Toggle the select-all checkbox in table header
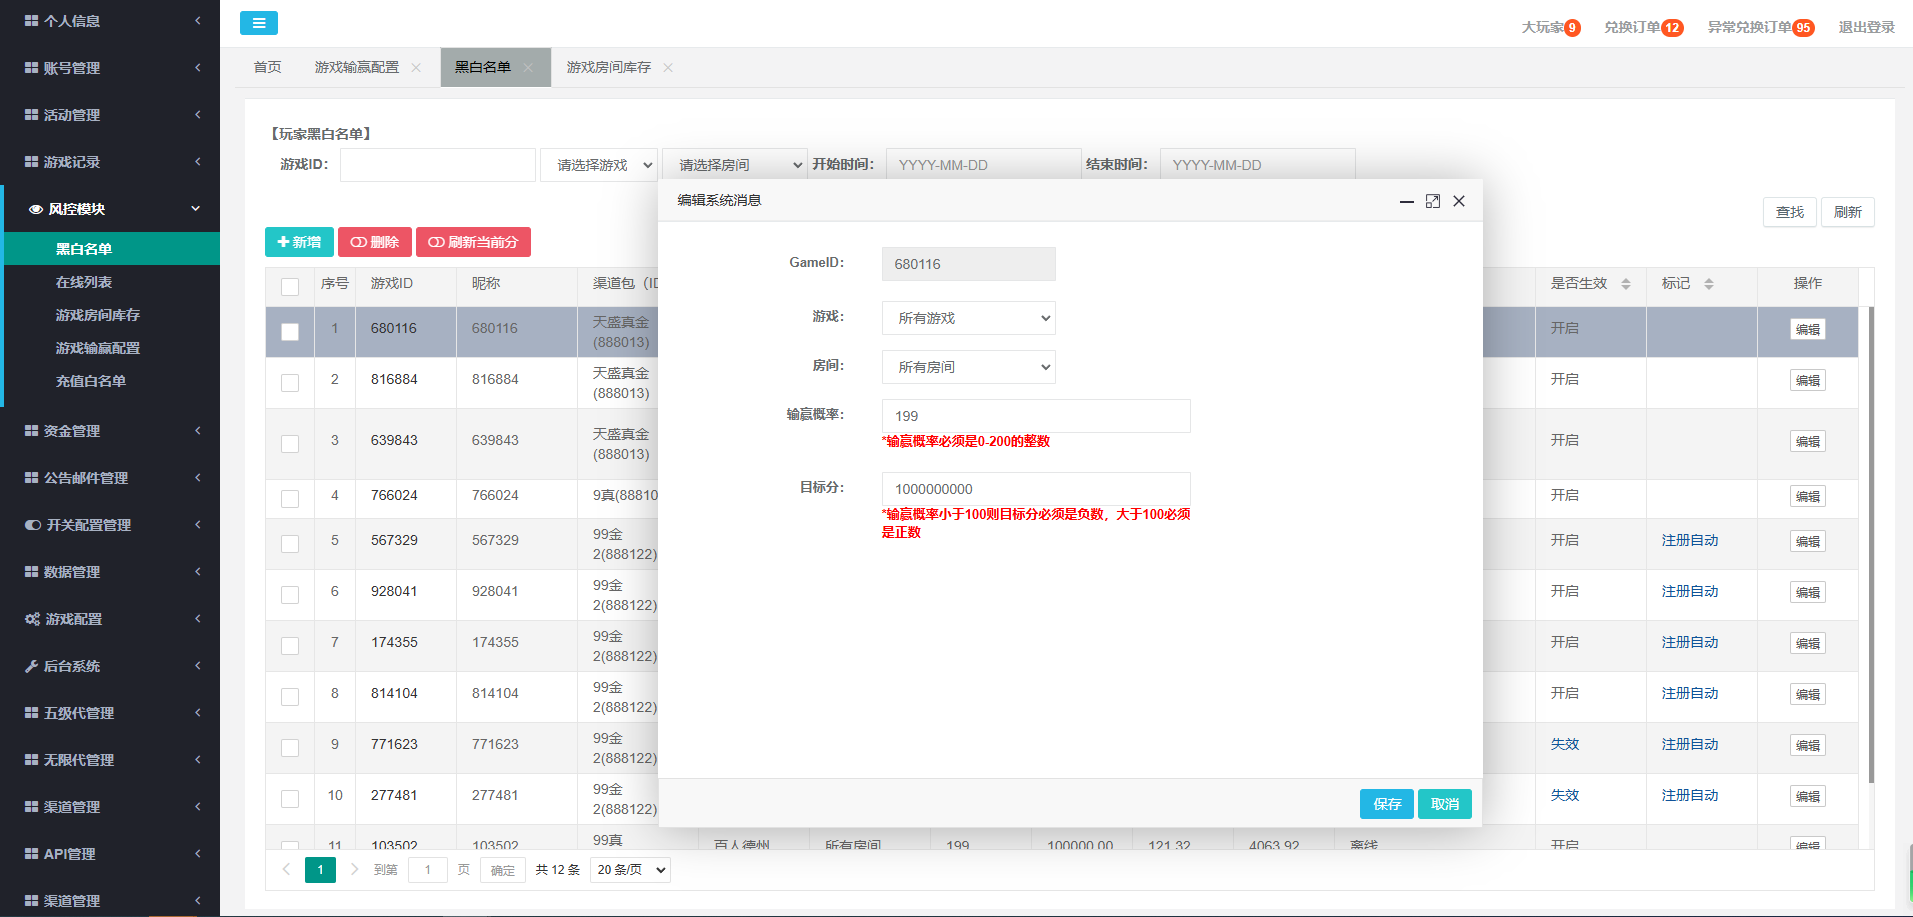 click(290, 287)
